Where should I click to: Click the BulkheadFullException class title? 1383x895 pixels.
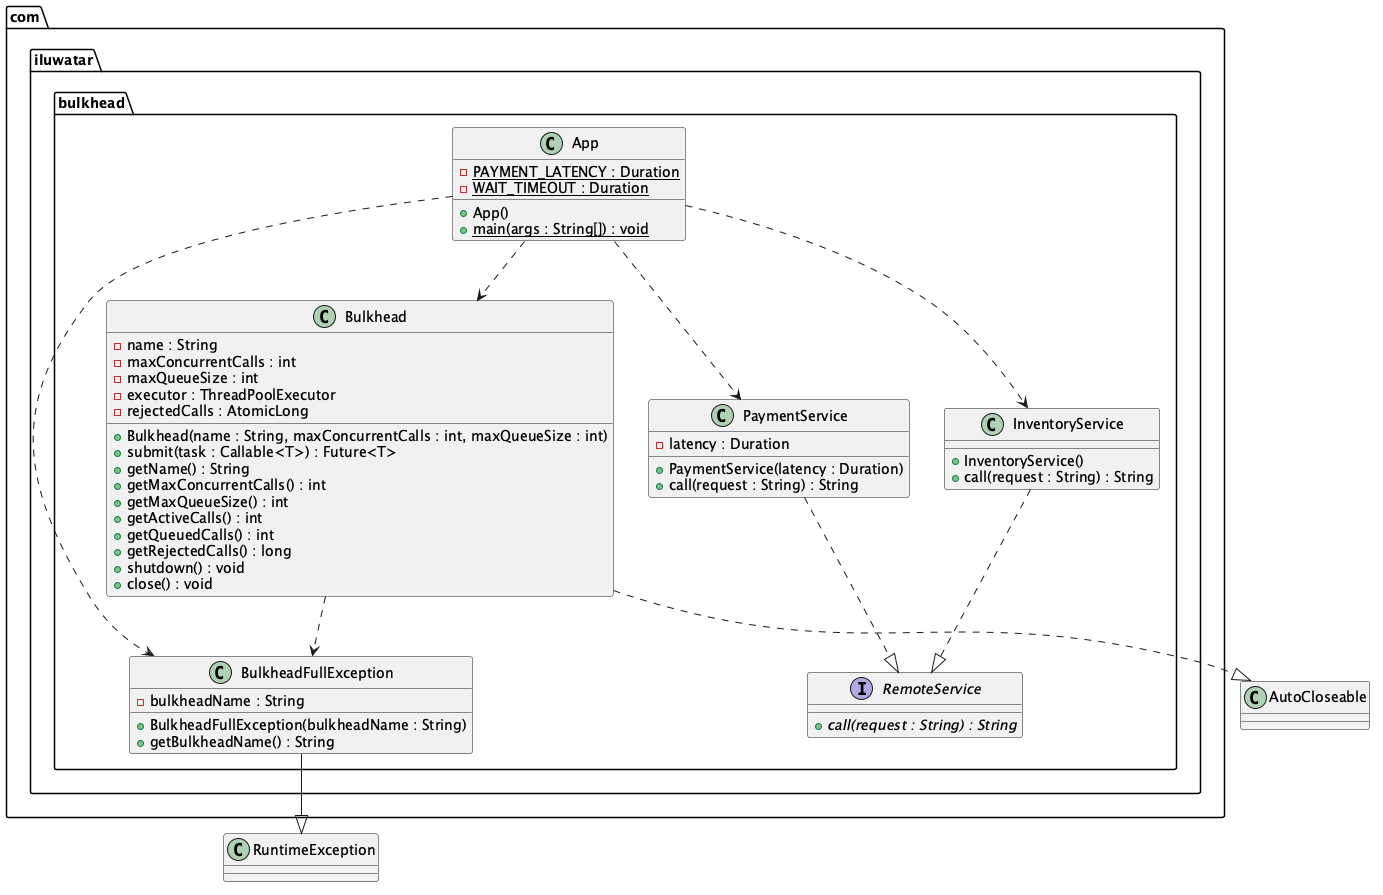point(317,673)
